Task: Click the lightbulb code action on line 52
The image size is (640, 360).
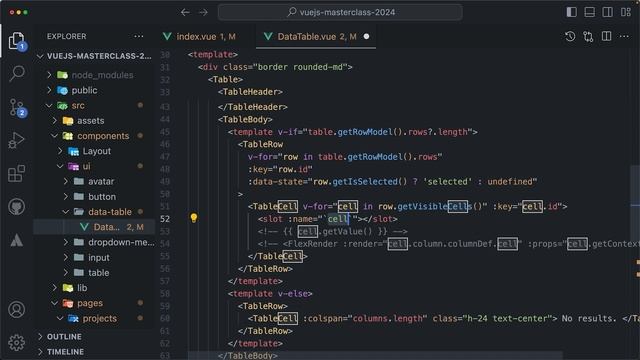Action: 194,218
